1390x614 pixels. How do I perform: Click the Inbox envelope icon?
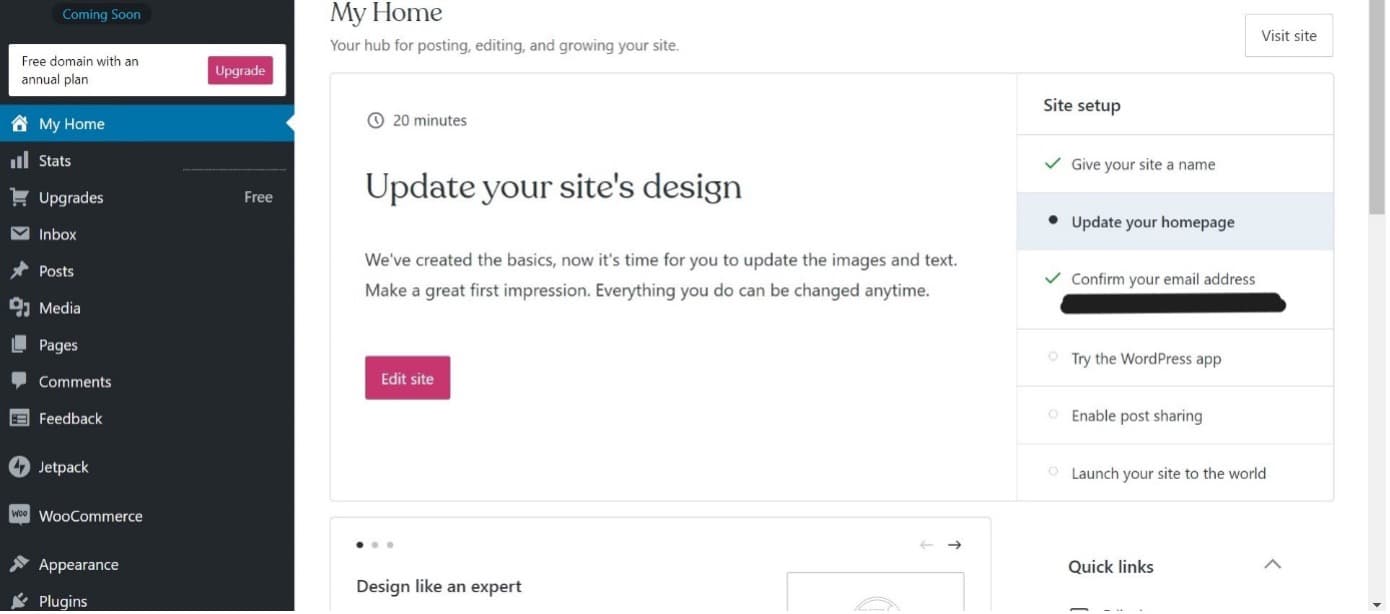19,234
